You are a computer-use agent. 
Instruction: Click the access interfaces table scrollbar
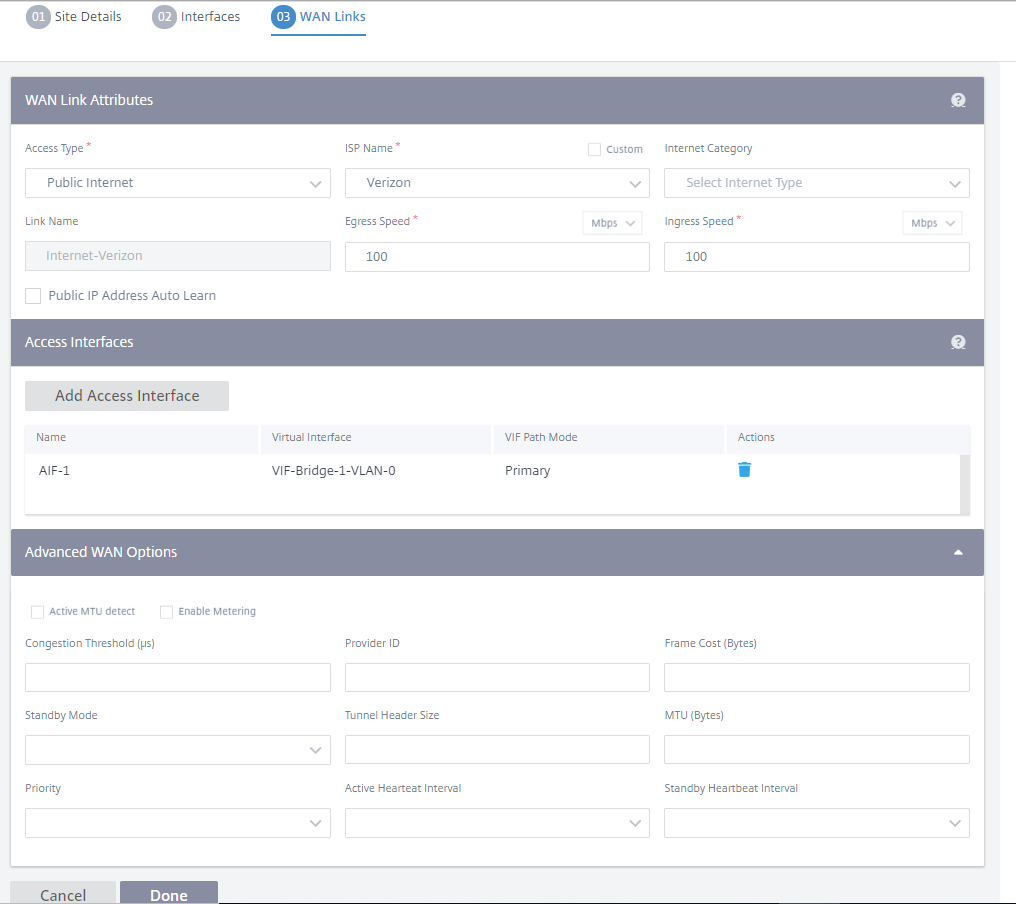tap(965, 484)
